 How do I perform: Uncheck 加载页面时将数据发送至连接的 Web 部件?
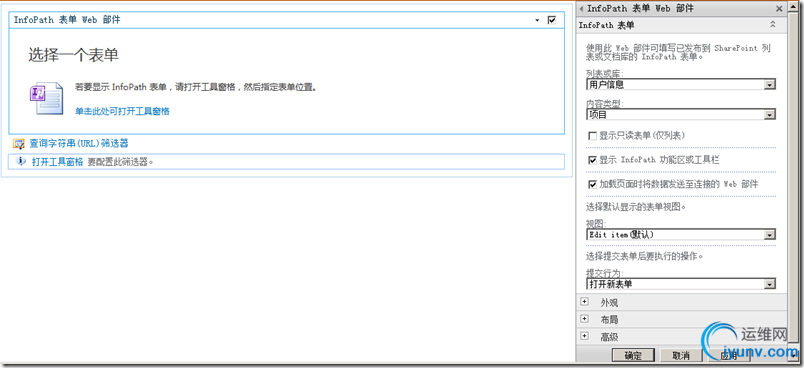click(x=593, y=184)
